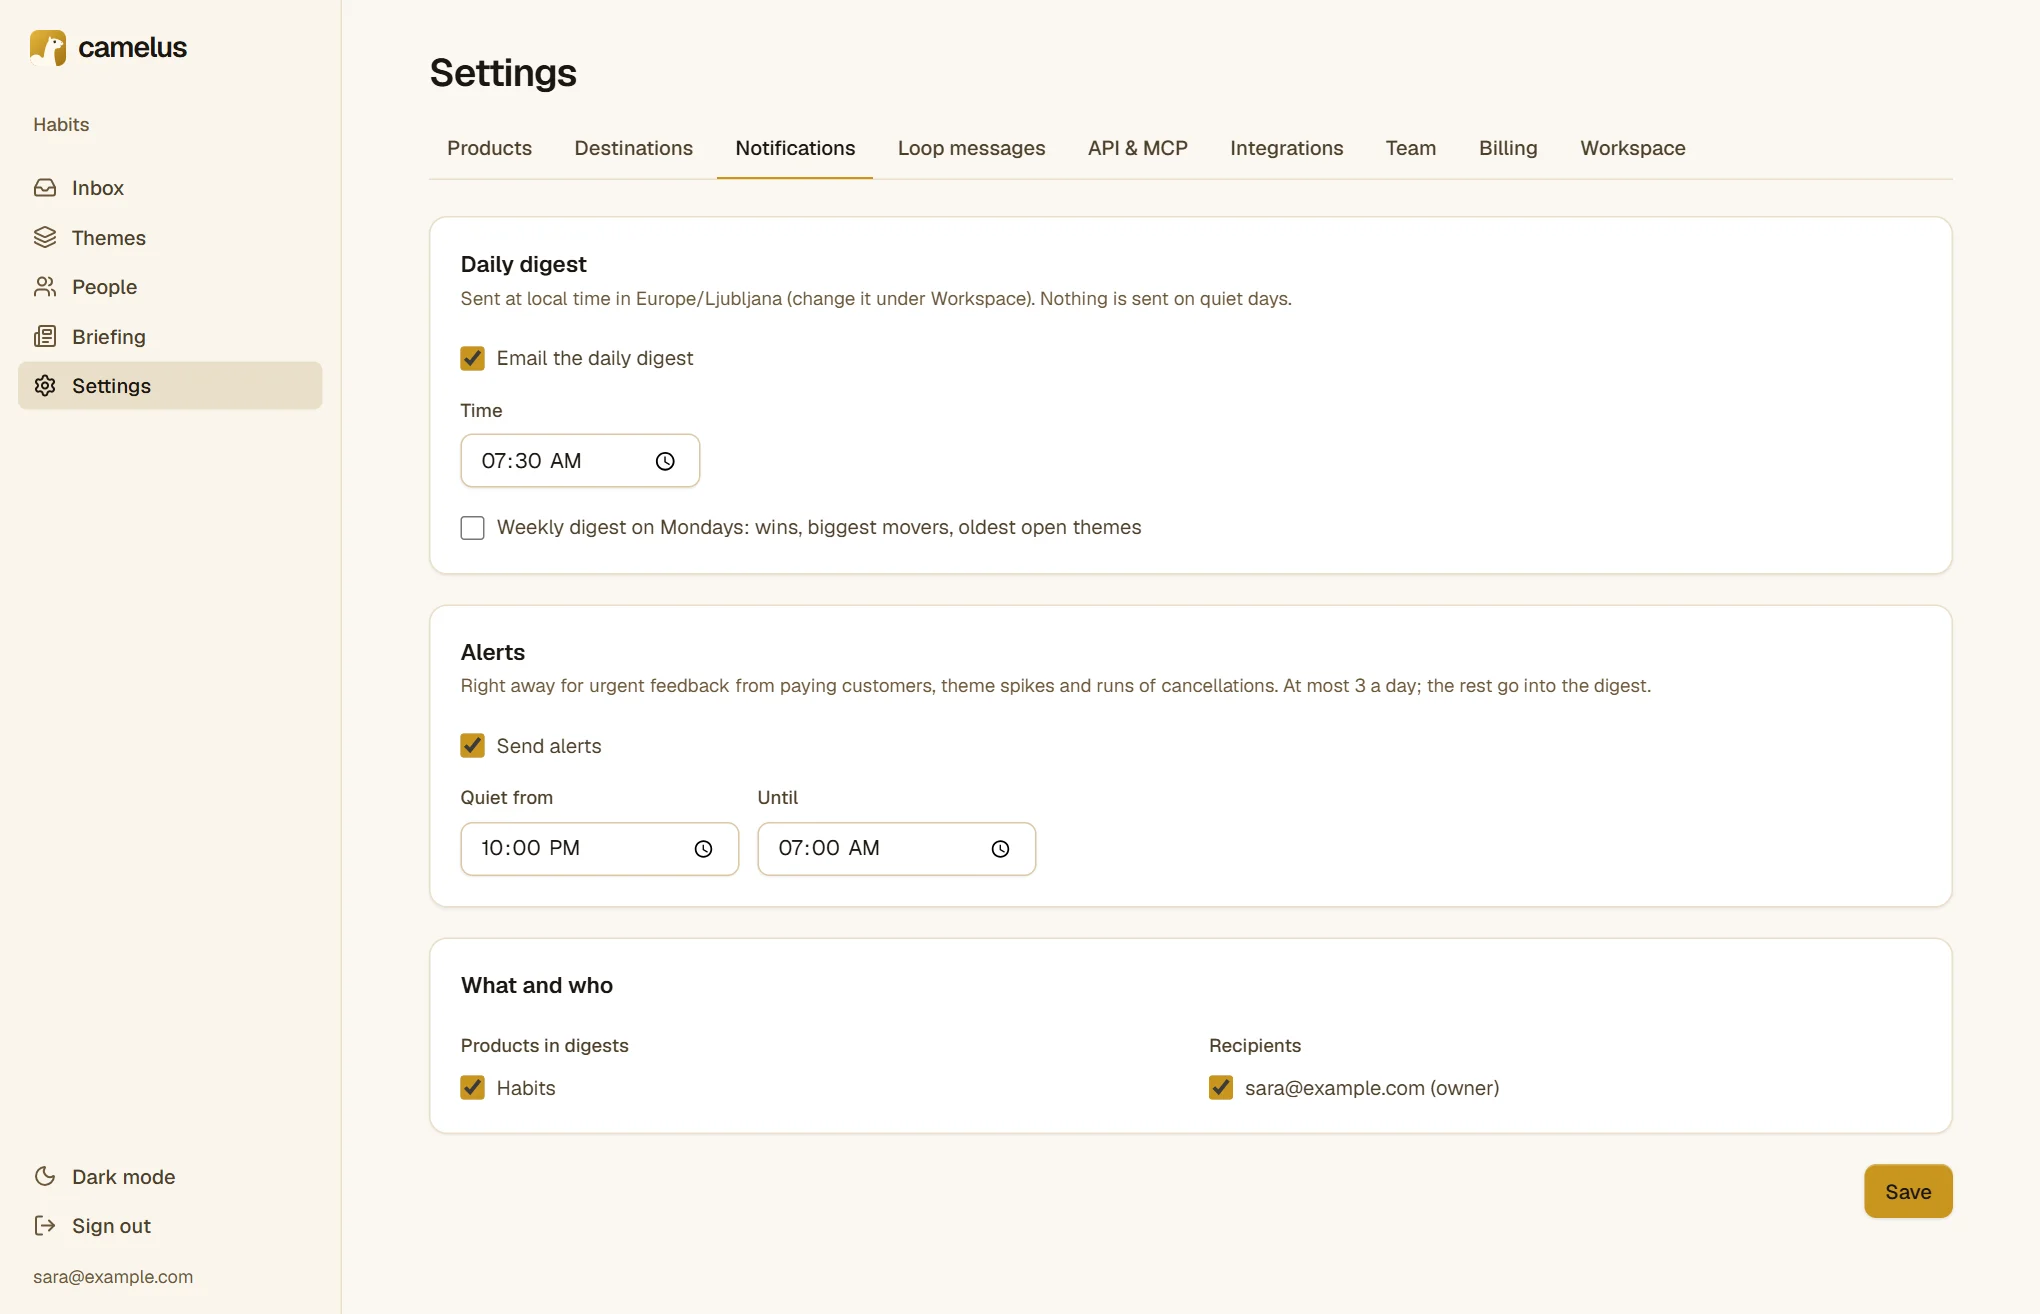The image size is (2040, 1314).
Task: Click the Settings gear icon in sidebar
Action: [x=45, y=386]
